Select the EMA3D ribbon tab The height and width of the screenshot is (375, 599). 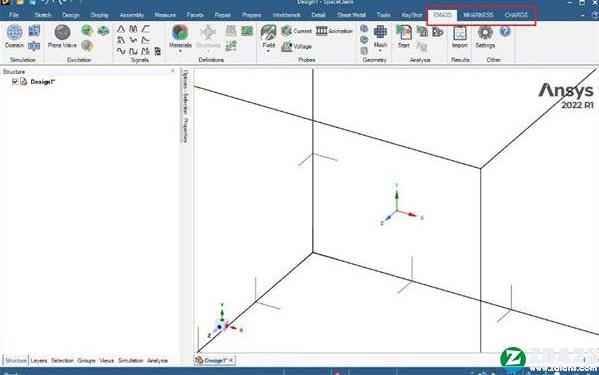tap(442, 15)
